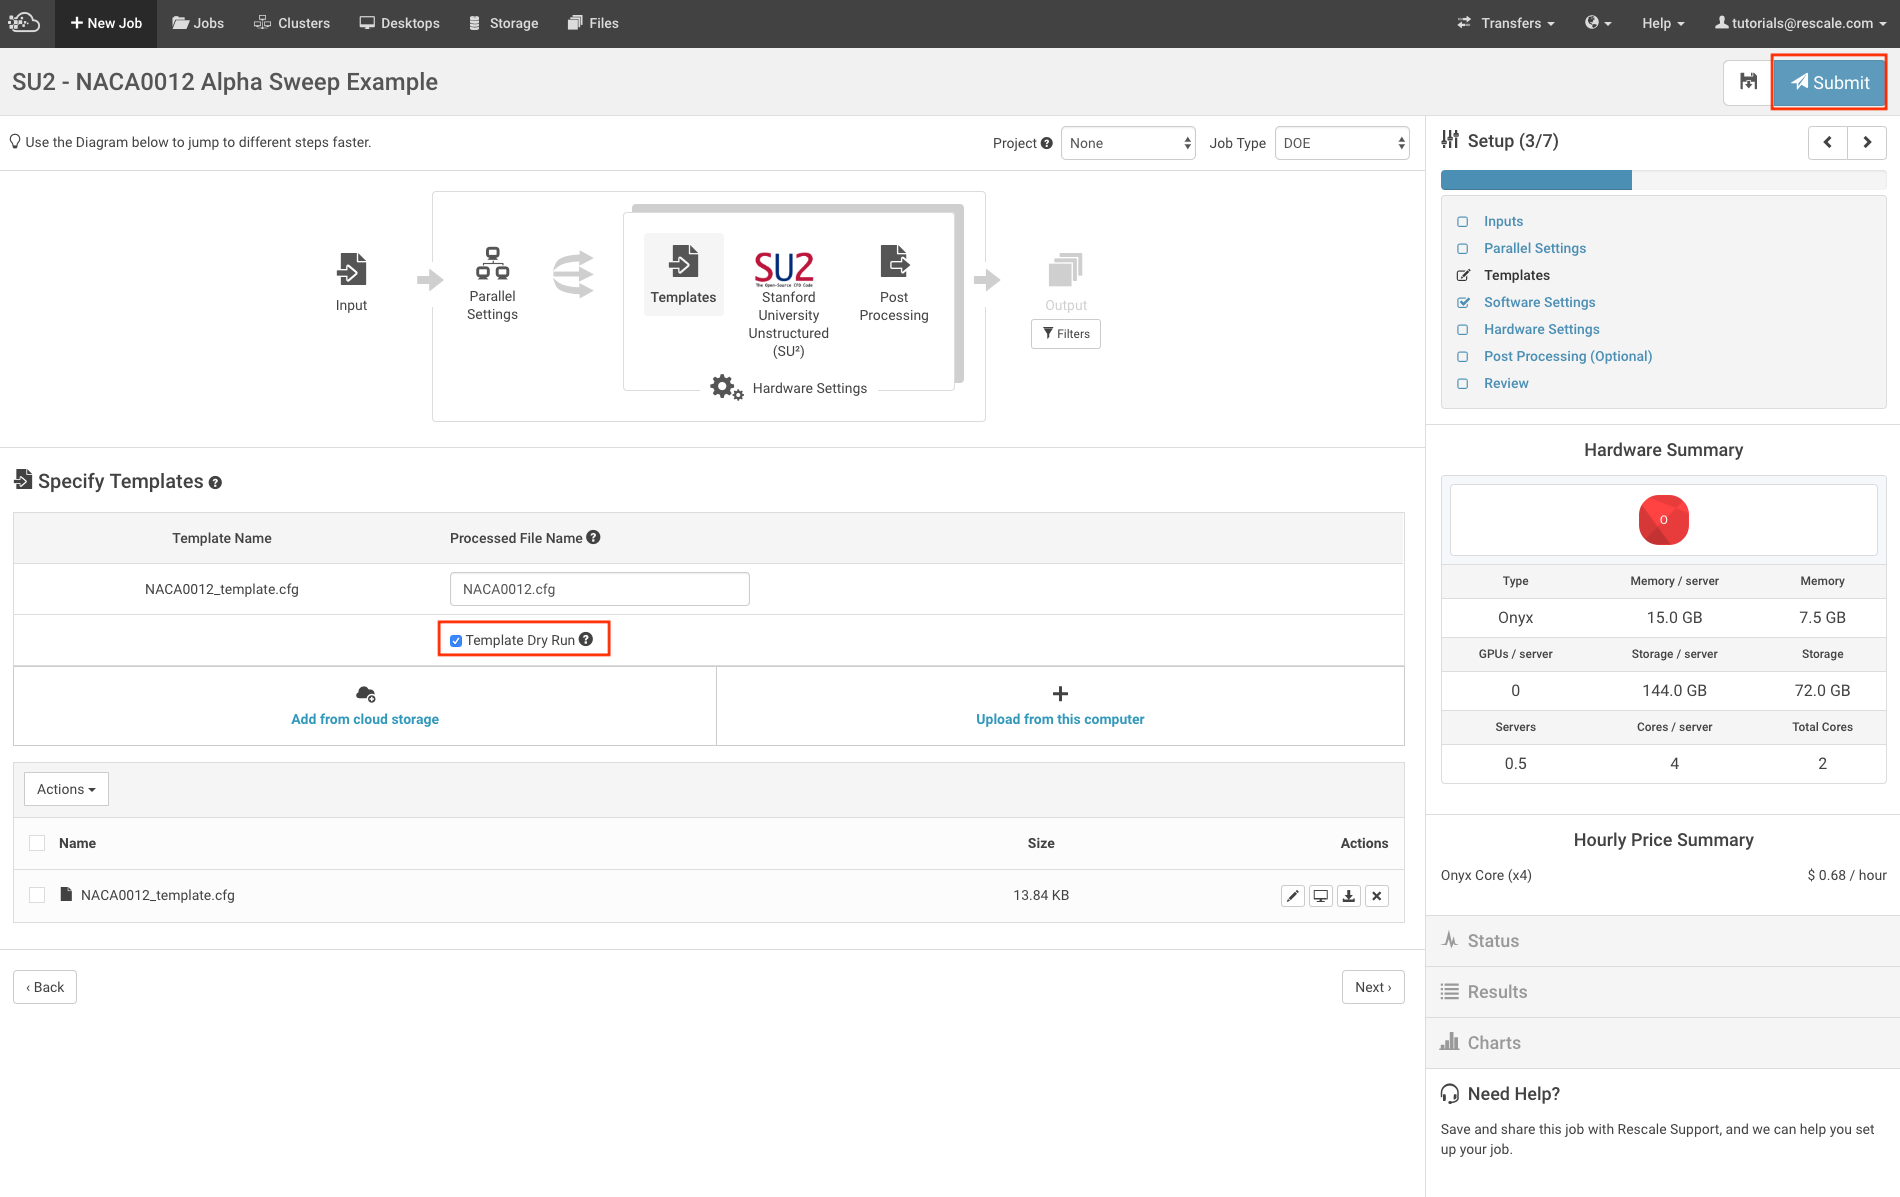This screenshot has width=1900, height=1197.
Task: Click the save job floppy disk icon
Action: click(1747, 82)
